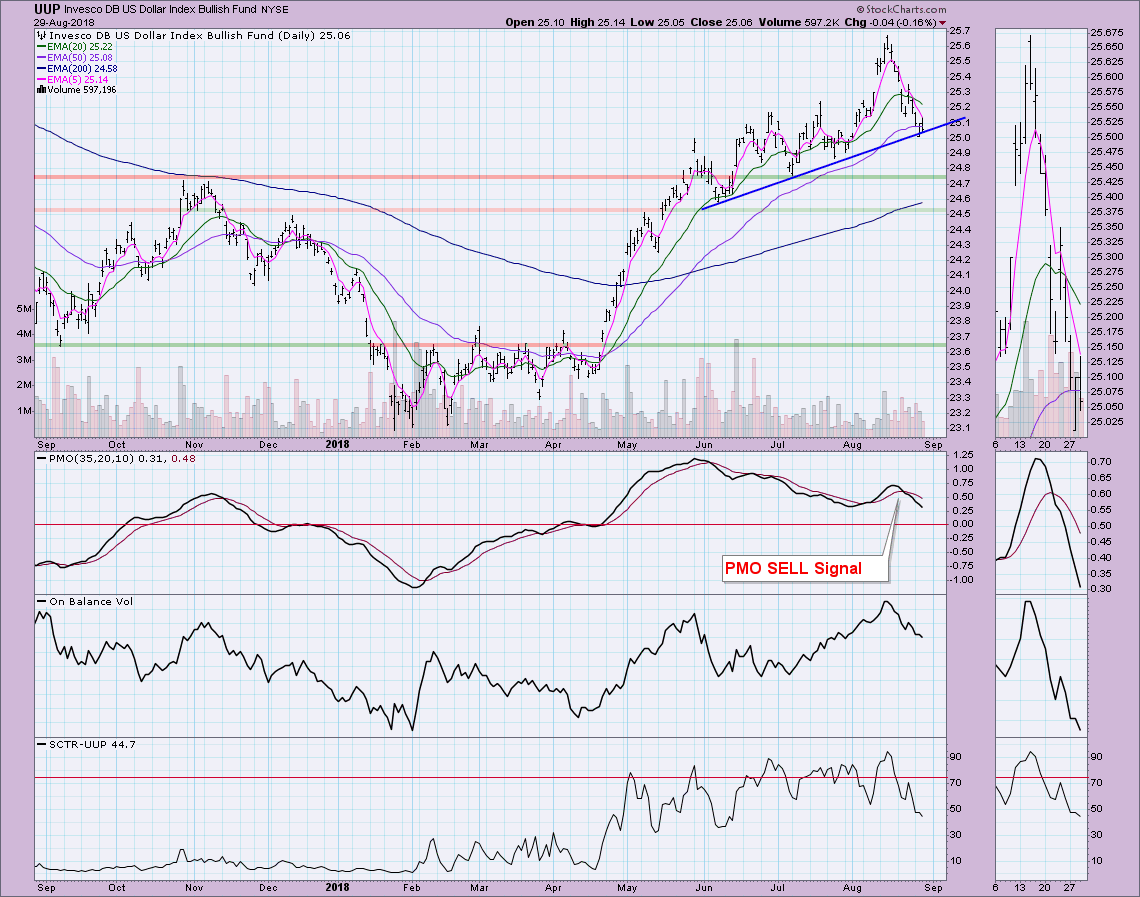
Task: Click the Close 25.06 value
Action: [721, 23]
